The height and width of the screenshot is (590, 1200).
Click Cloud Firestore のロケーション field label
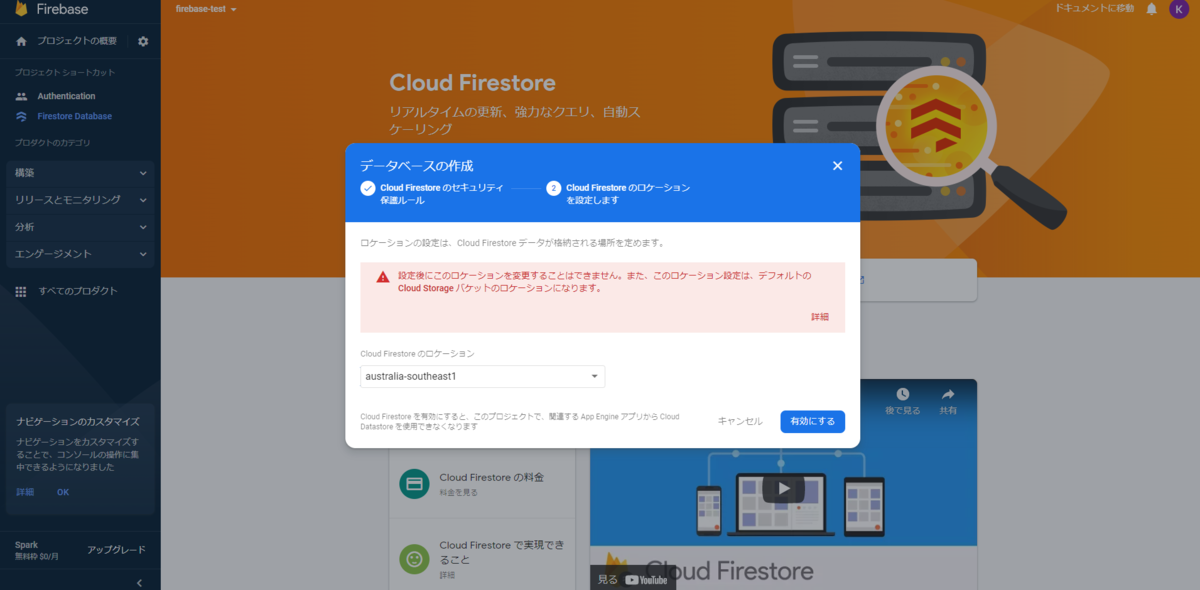417,354
